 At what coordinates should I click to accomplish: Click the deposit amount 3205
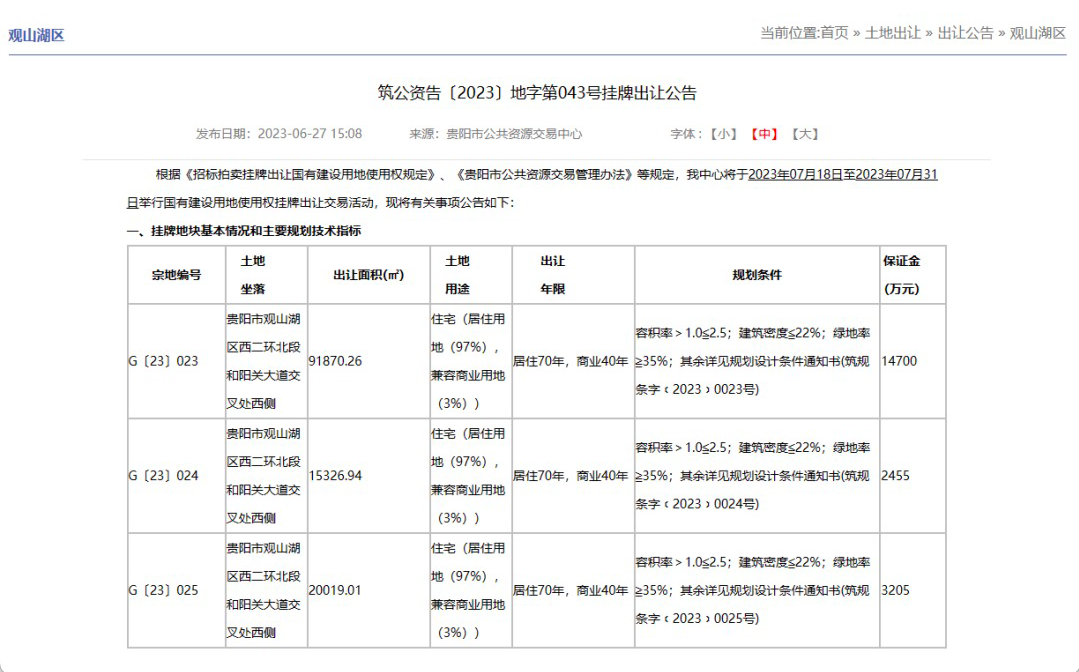pyautogui.click(x=896, y=590)
